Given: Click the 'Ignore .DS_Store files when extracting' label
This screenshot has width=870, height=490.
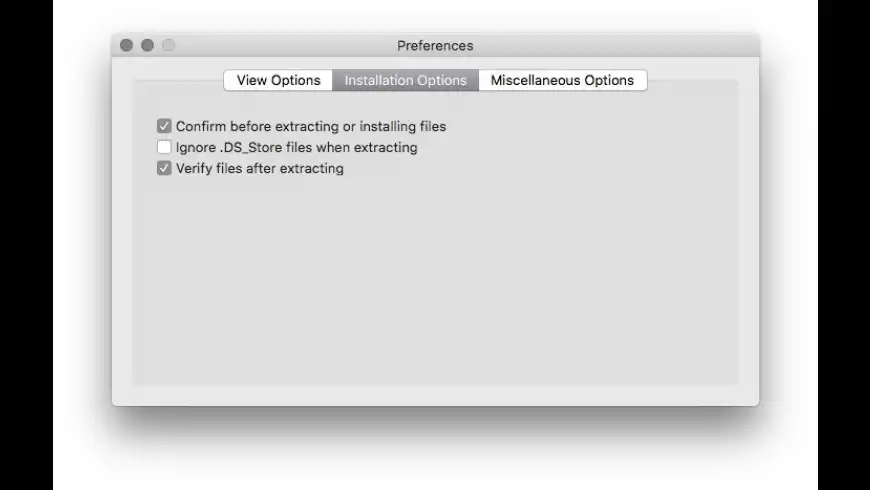Looking at the screenshot, I should [297, 148].
